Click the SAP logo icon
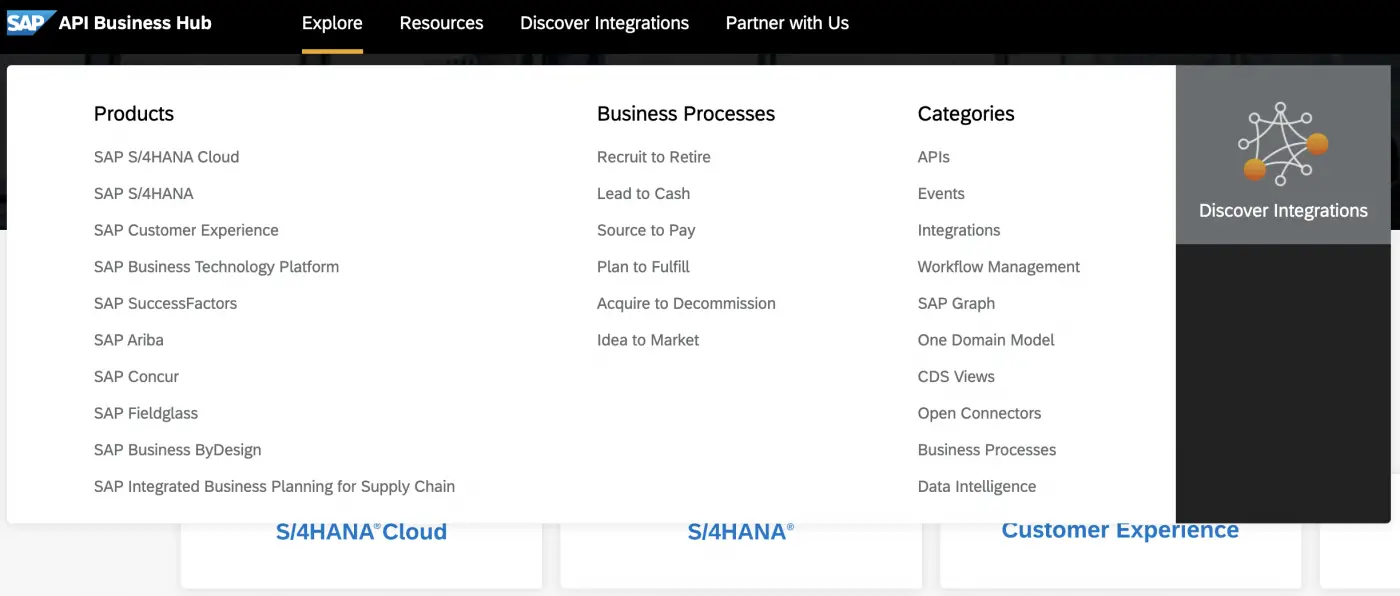 [30, 22]
